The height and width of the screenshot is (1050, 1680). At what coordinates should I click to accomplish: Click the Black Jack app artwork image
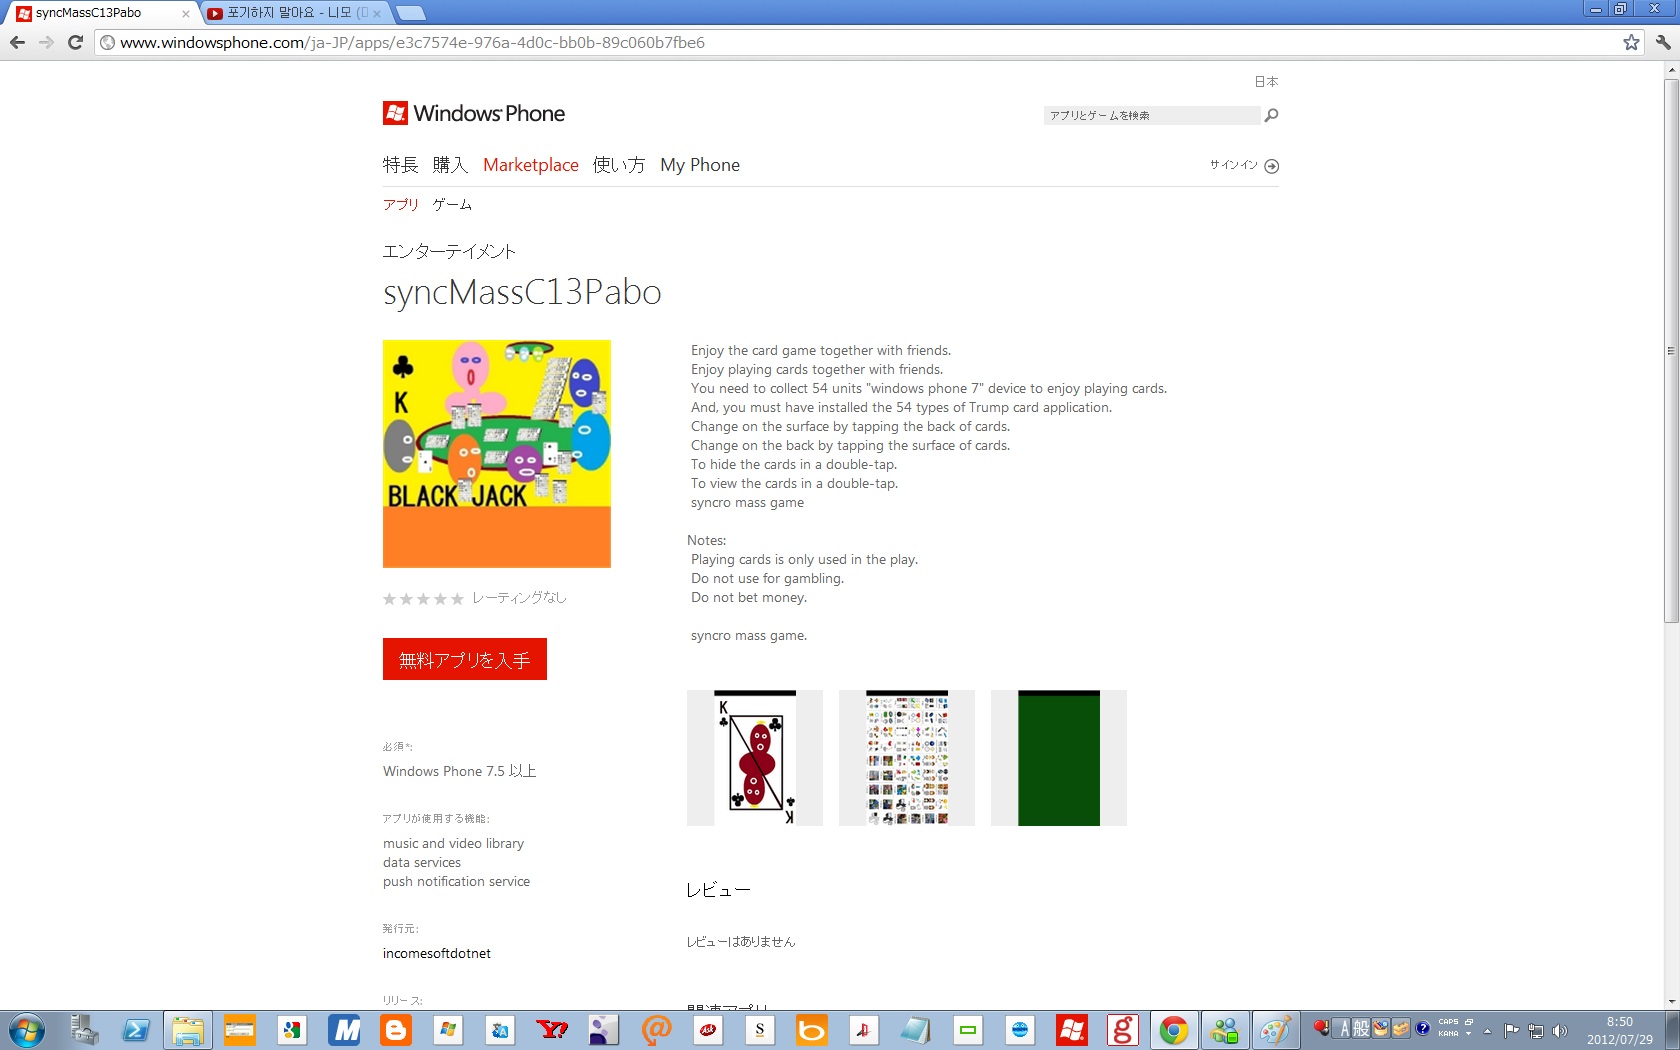[497, 454]
